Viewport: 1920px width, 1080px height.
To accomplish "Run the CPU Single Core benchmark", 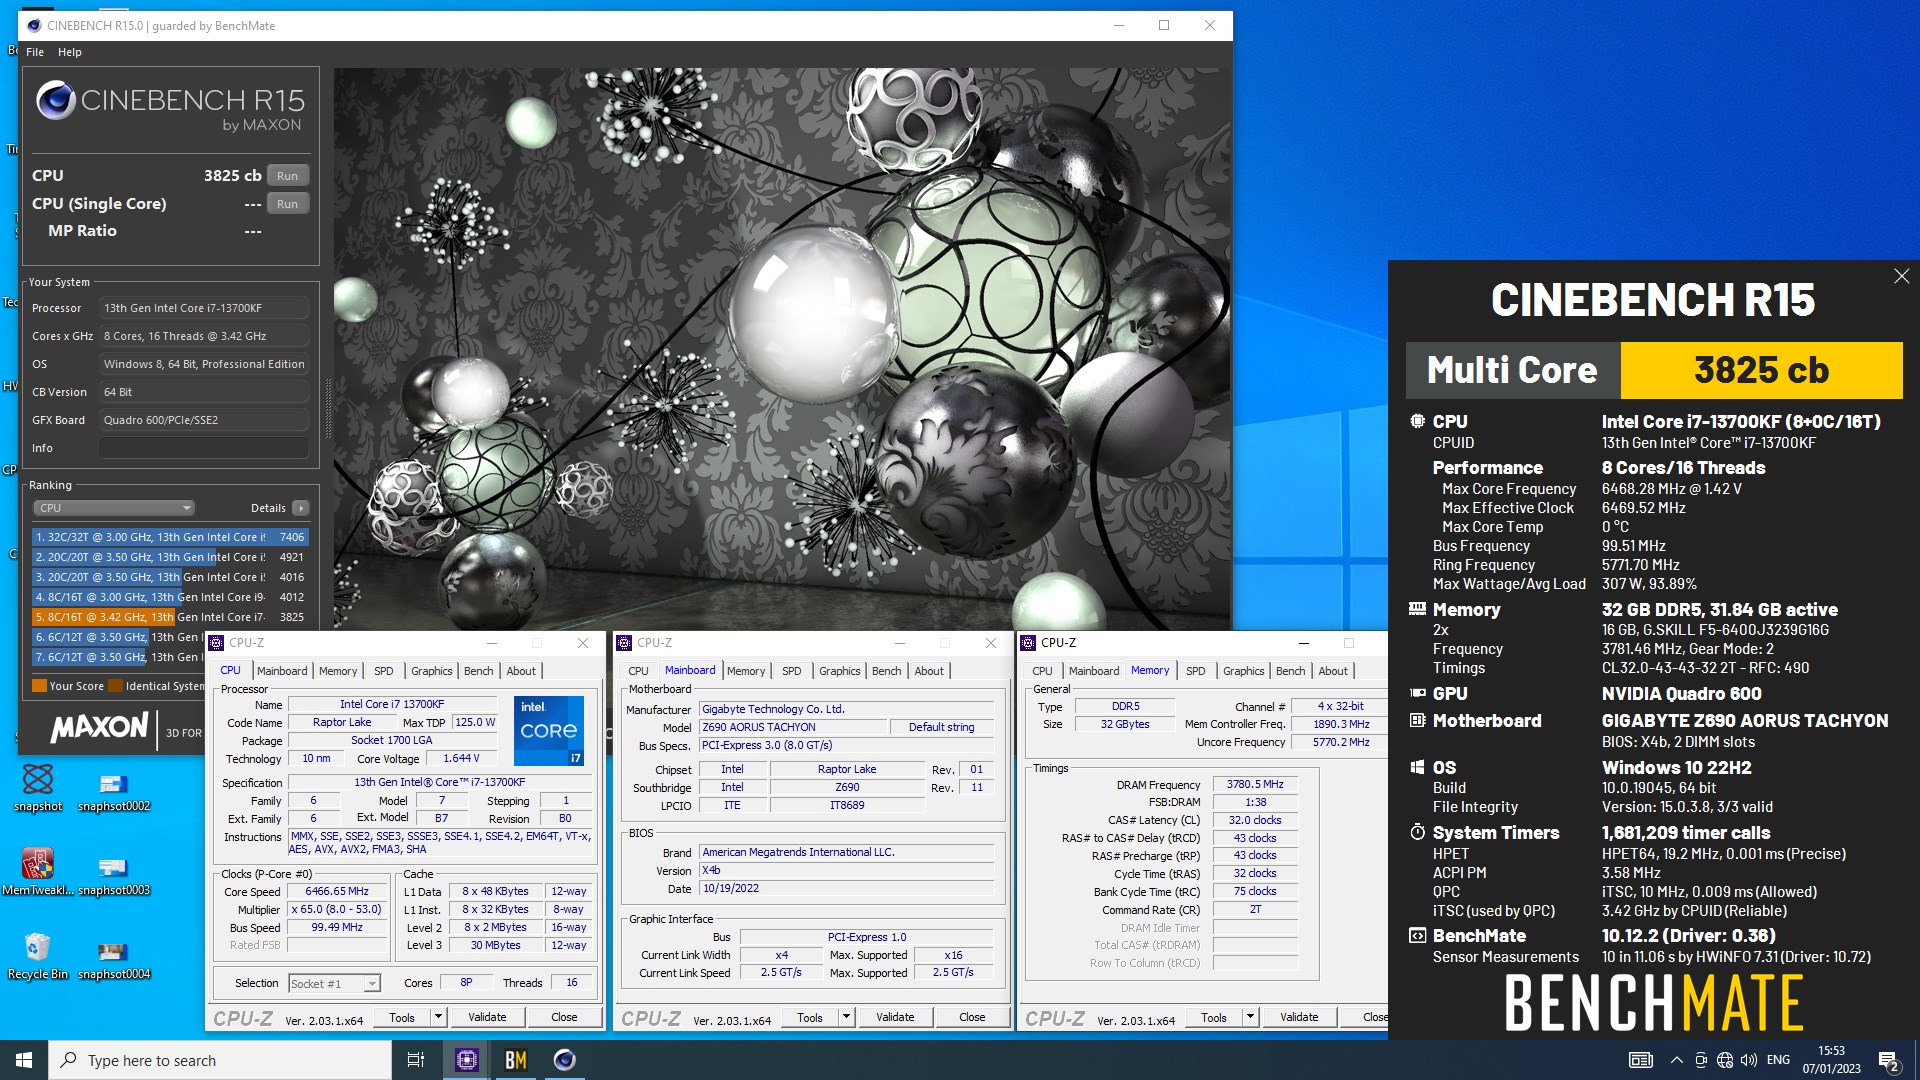I will [288, 204].
